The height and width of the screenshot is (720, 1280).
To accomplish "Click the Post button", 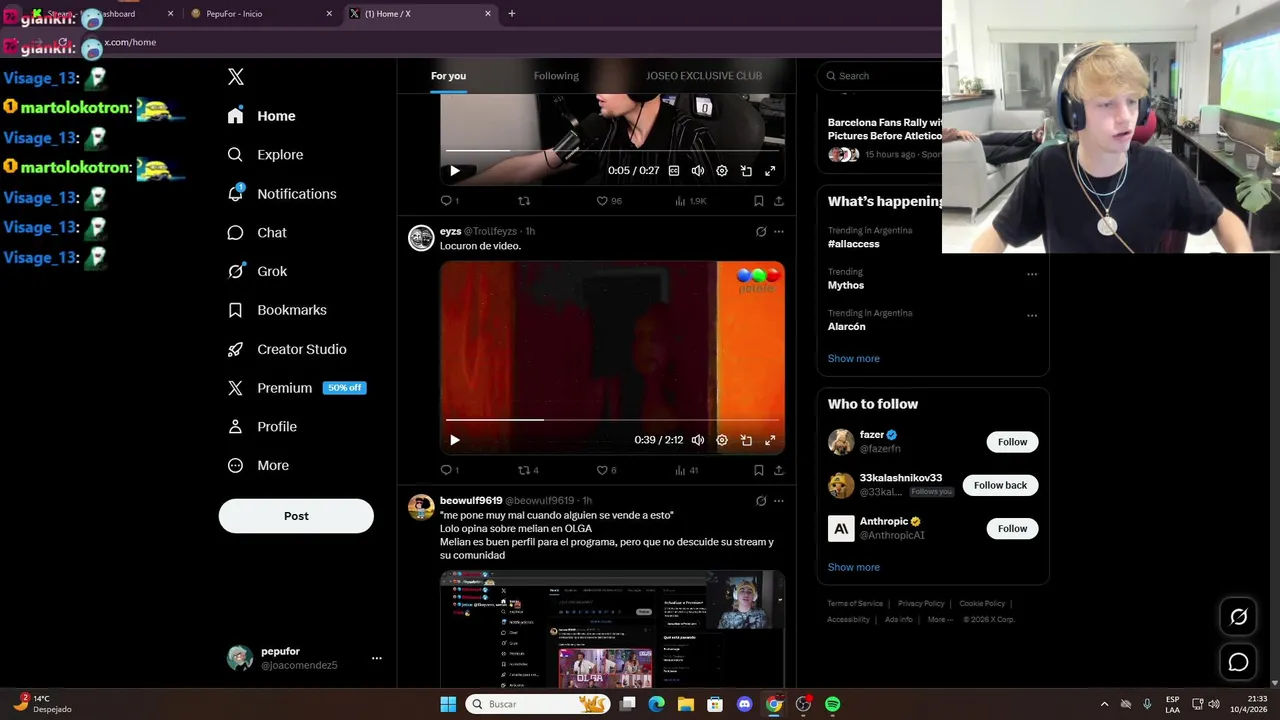I will (296, 516).
